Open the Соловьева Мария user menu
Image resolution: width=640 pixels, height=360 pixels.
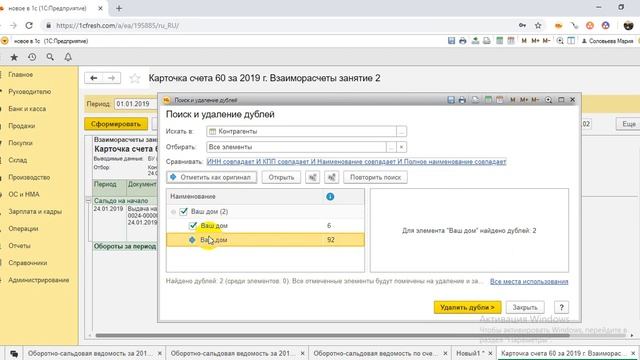(x=607, y=41)
